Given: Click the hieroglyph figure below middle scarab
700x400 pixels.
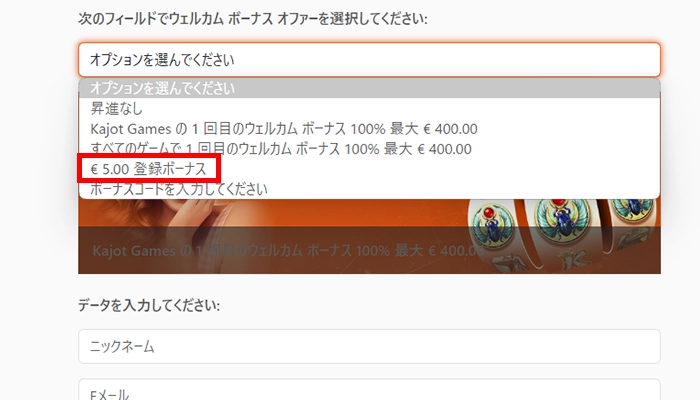Looking at the screenshot, I should tap(574, 258).
